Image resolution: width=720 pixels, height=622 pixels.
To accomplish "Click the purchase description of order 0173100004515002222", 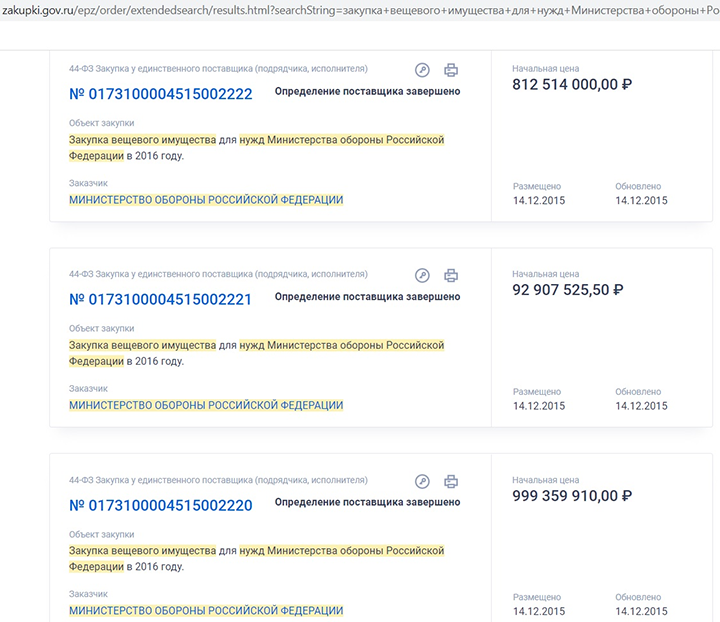I will [256, 148].
